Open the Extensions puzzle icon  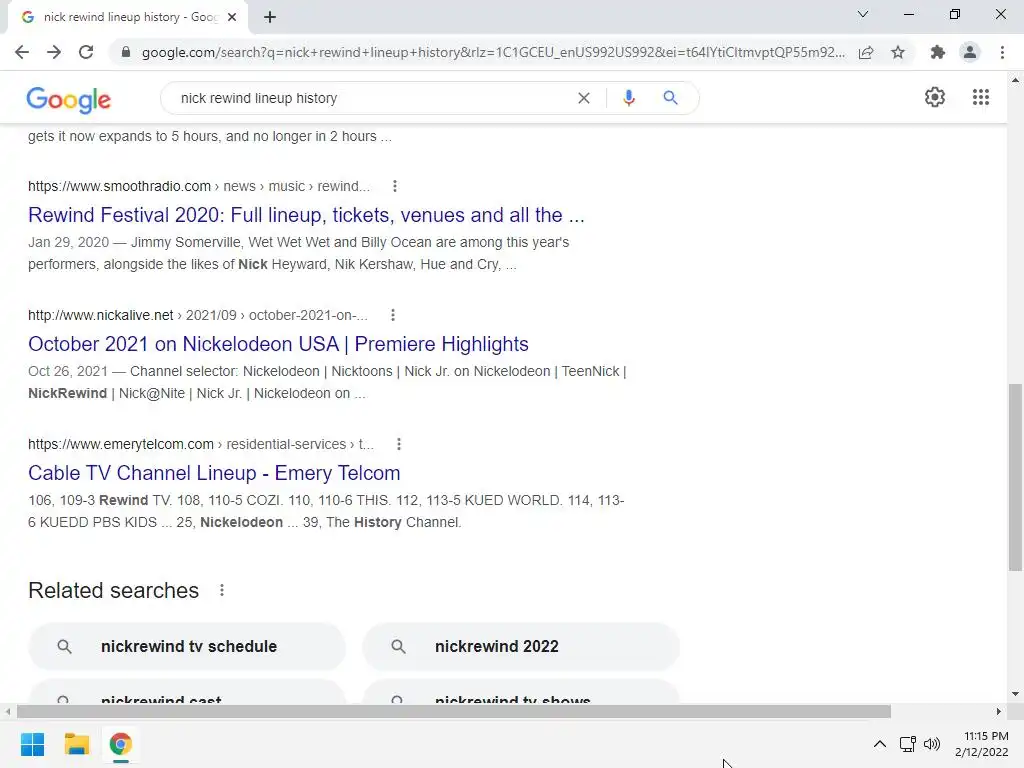point(938,52)
